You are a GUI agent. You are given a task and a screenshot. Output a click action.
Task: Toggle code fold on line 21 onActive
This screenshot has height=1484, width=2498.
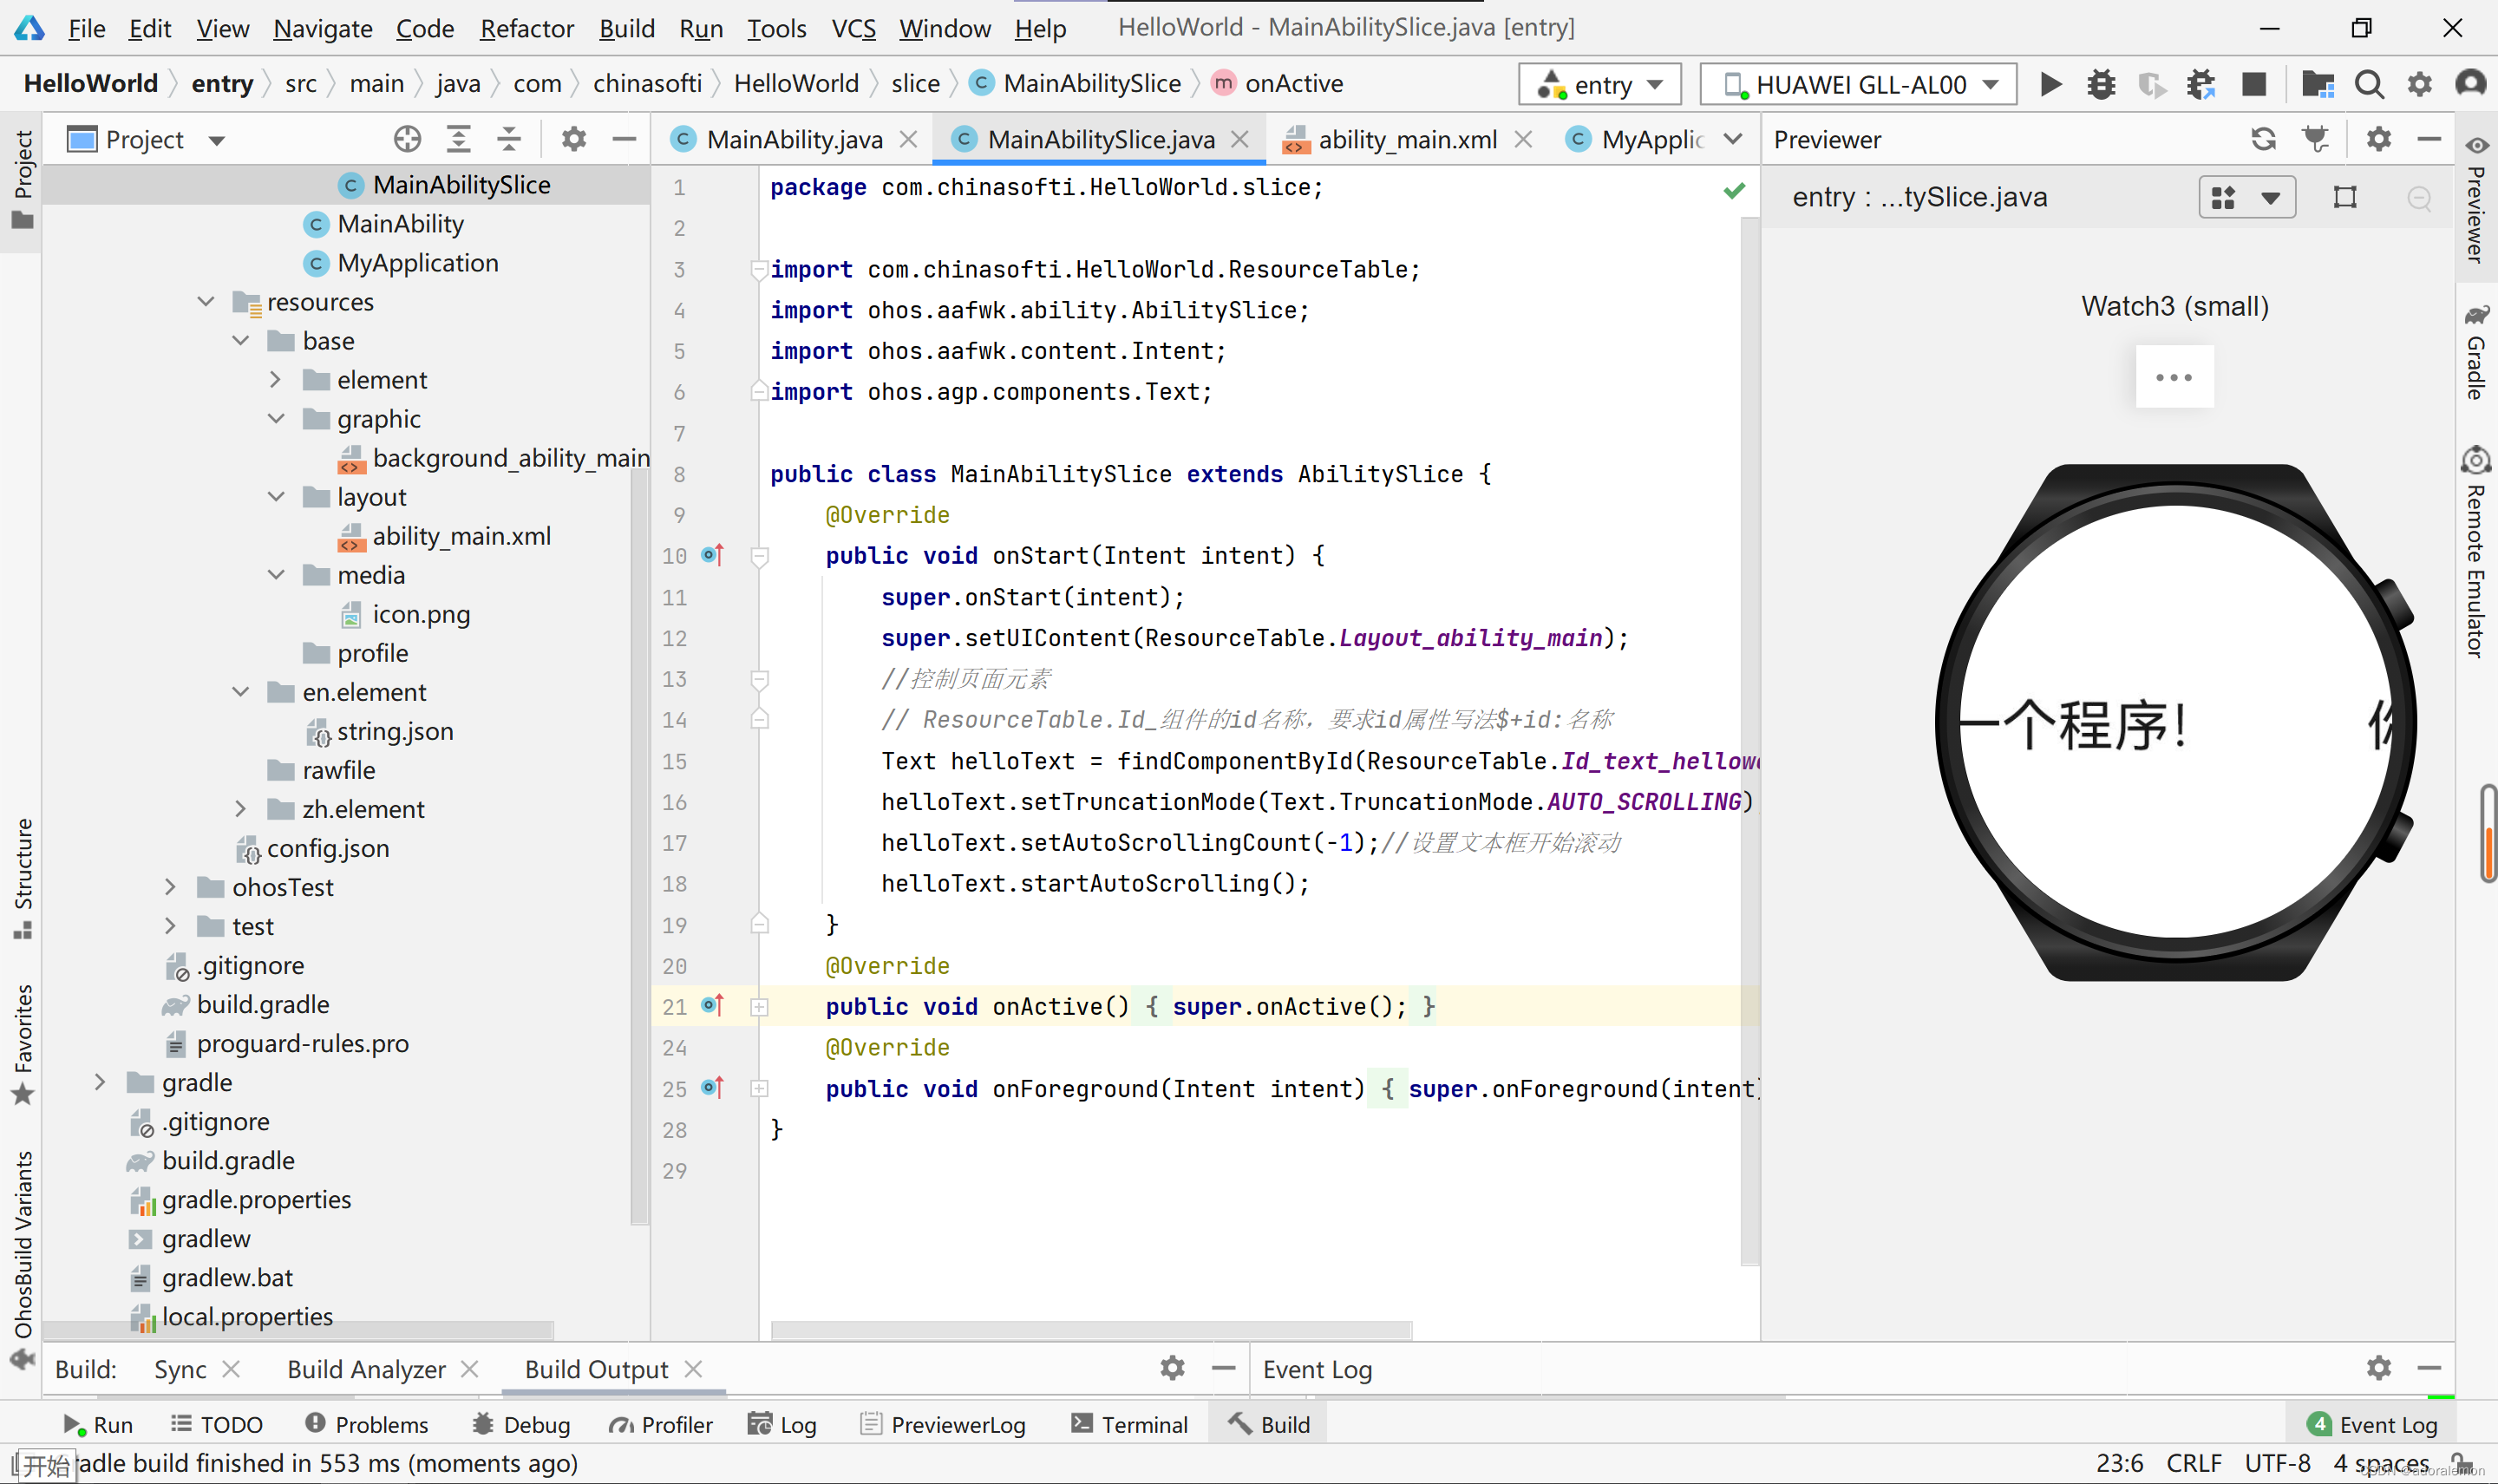760,1007
